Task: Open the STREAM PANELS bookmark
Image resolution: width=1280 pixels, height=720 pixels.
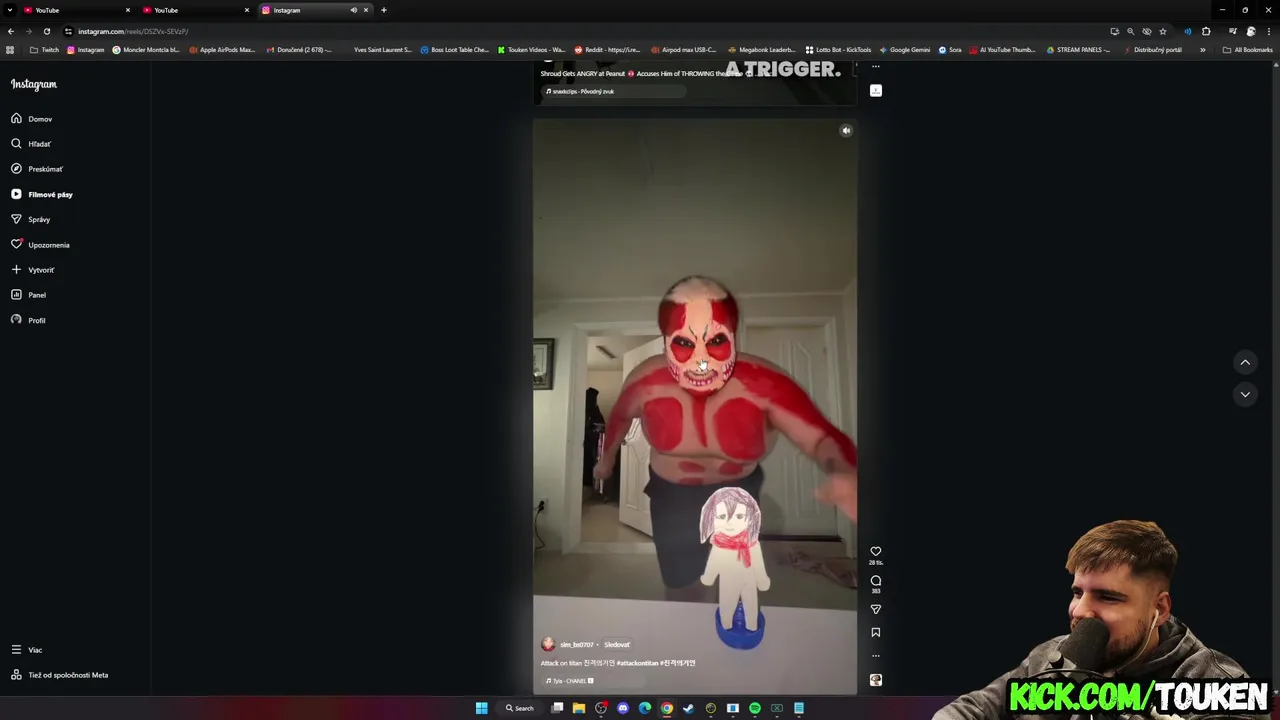Action: pos(1078,50)
